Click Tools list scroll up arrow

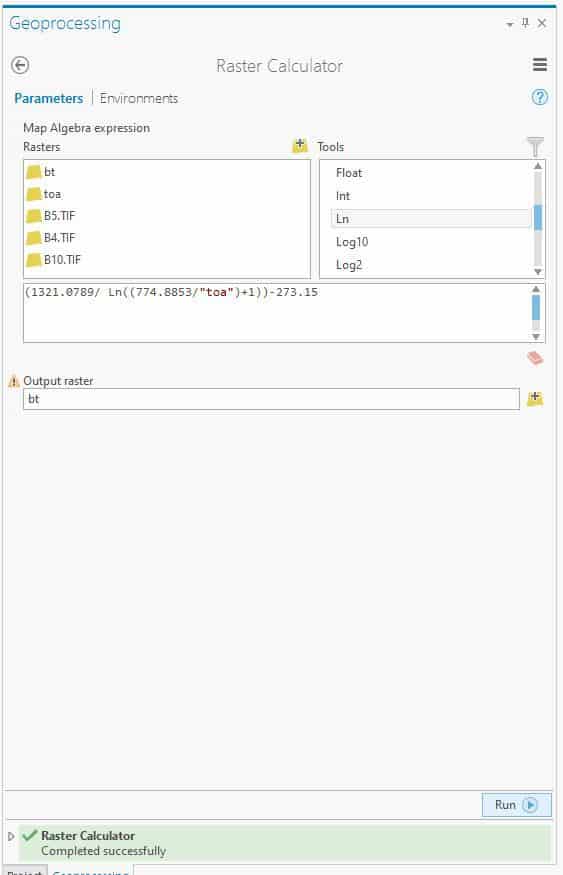coord(538,166)
